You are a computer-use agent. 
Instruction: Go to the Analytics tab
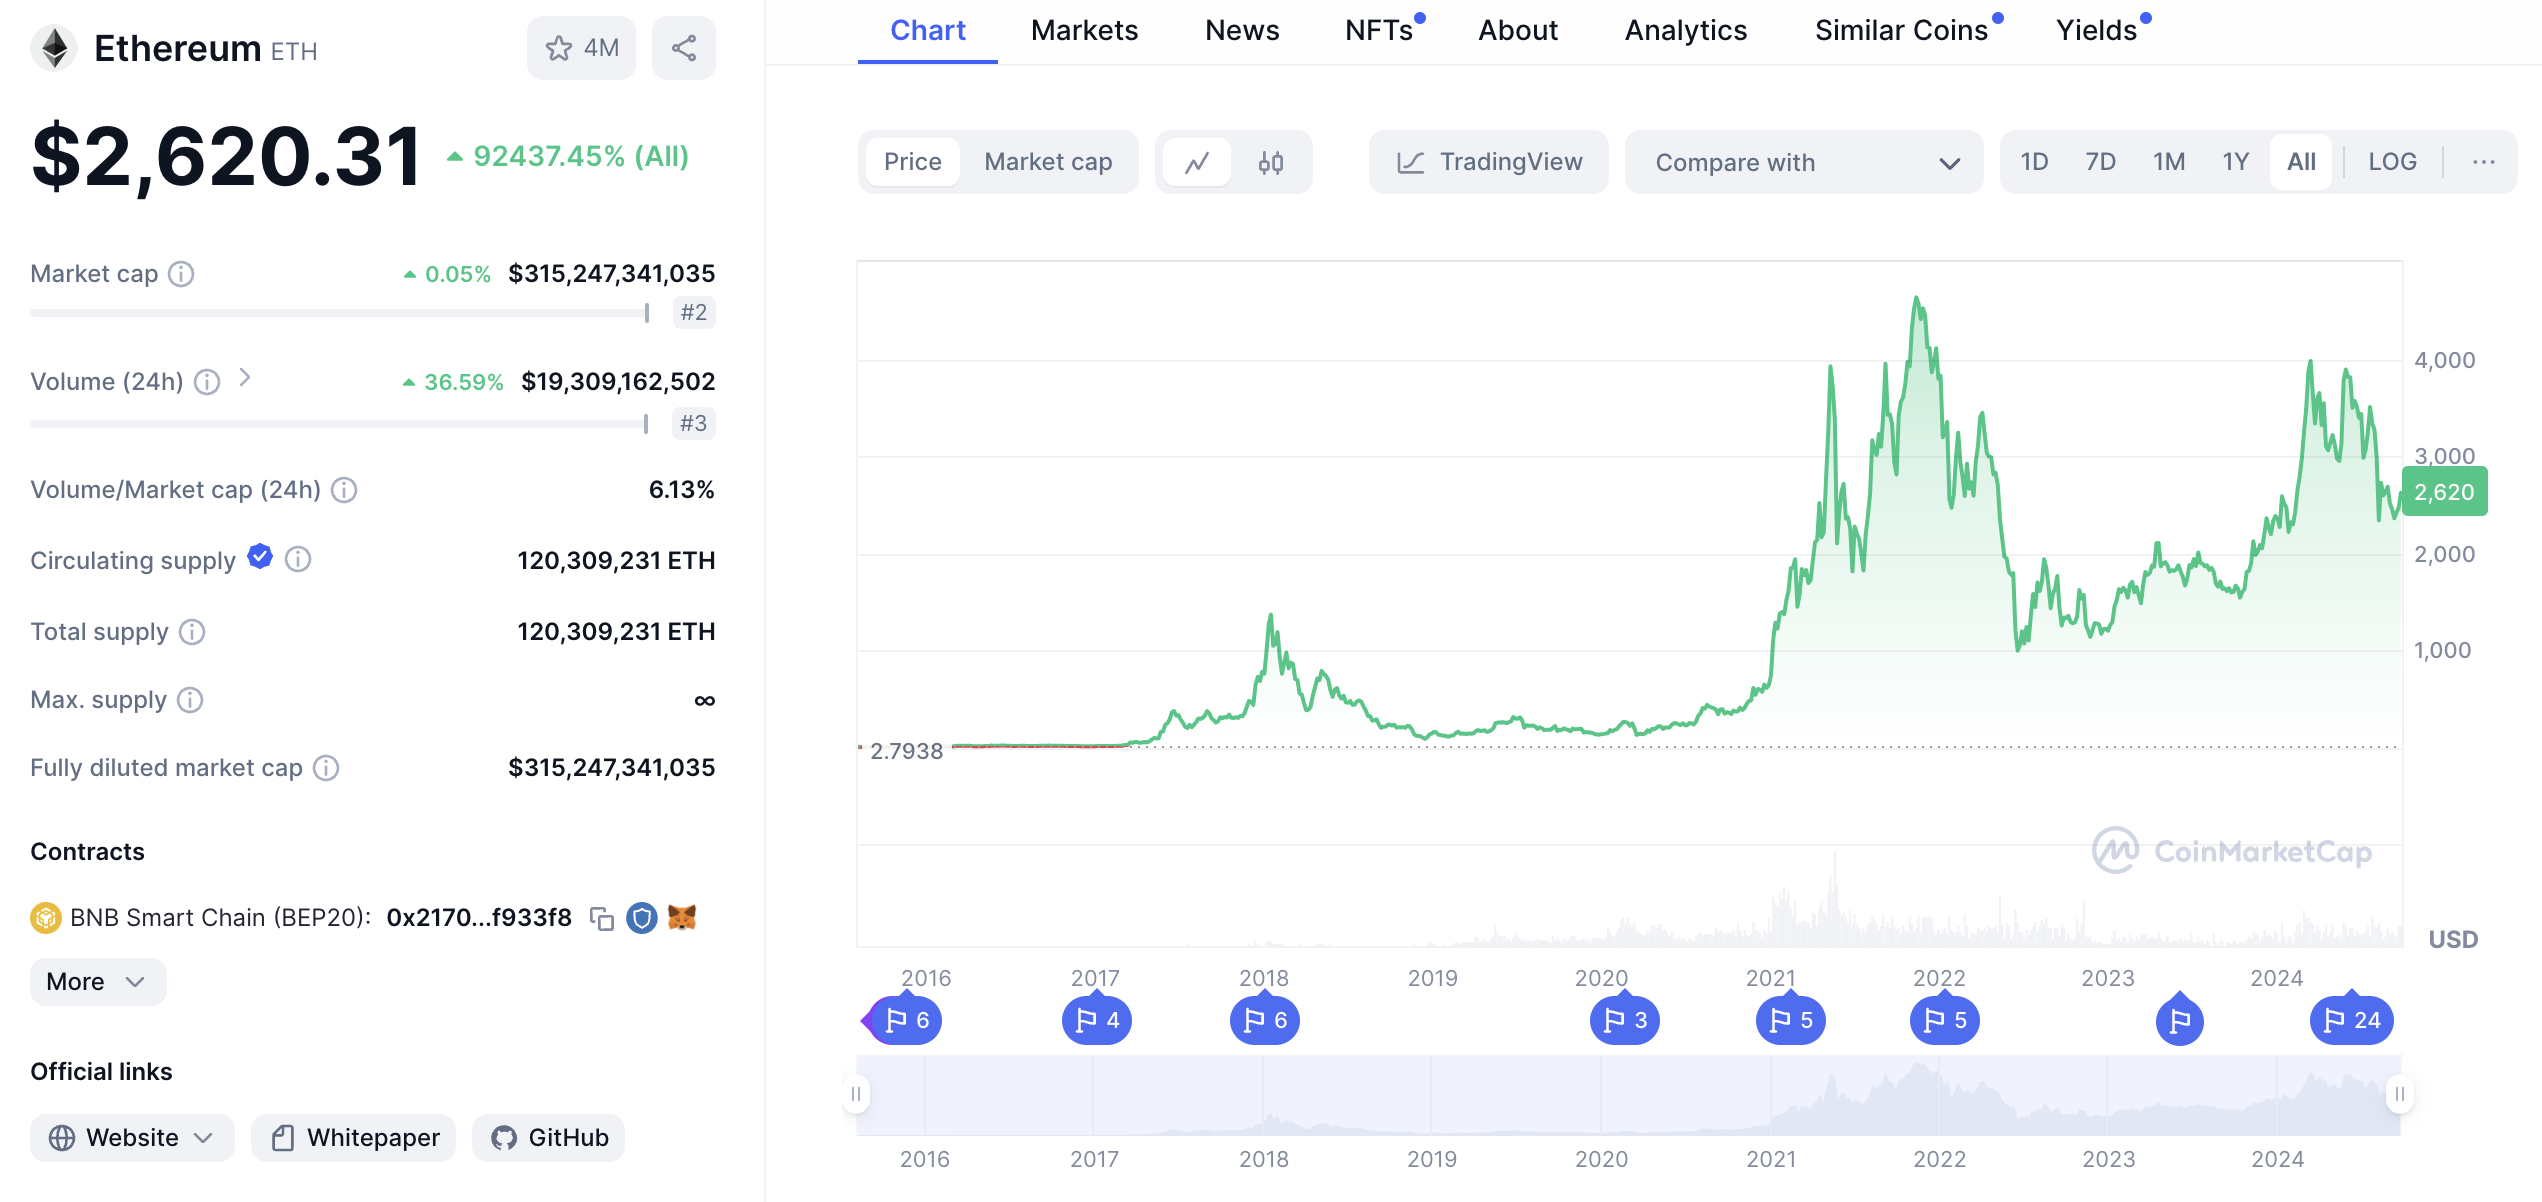tap(1685, 31)
